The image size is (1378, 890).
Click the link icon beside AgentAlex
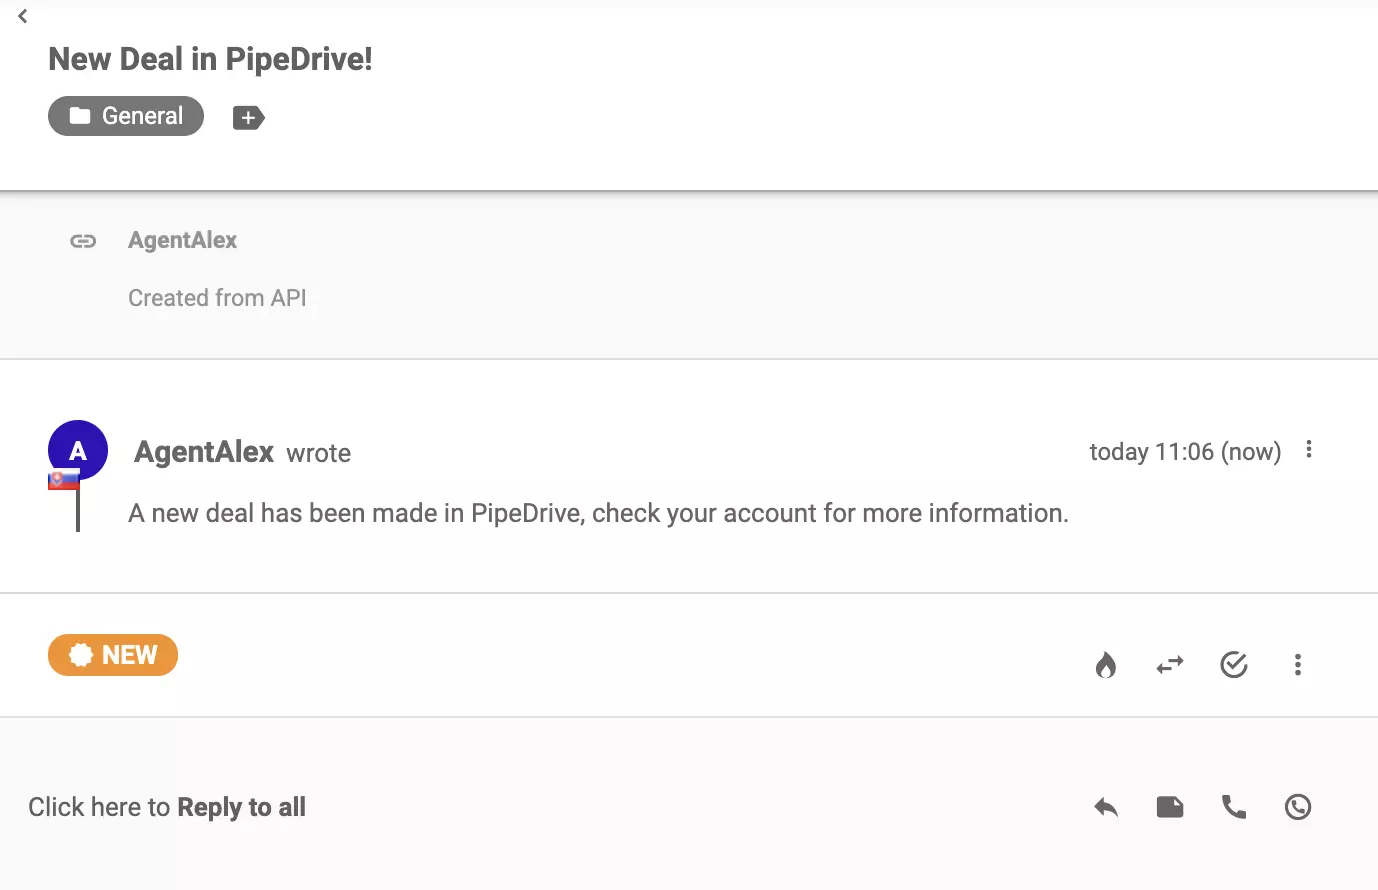click(x=83, y=240)
